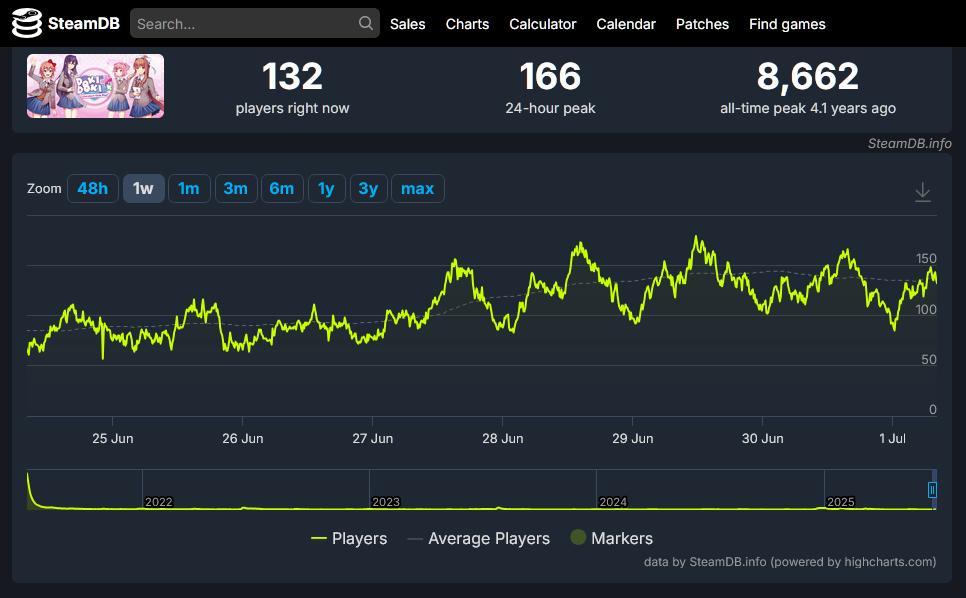Toggle the Markers legend item
The image size is (966, 598).
point(611,538)
